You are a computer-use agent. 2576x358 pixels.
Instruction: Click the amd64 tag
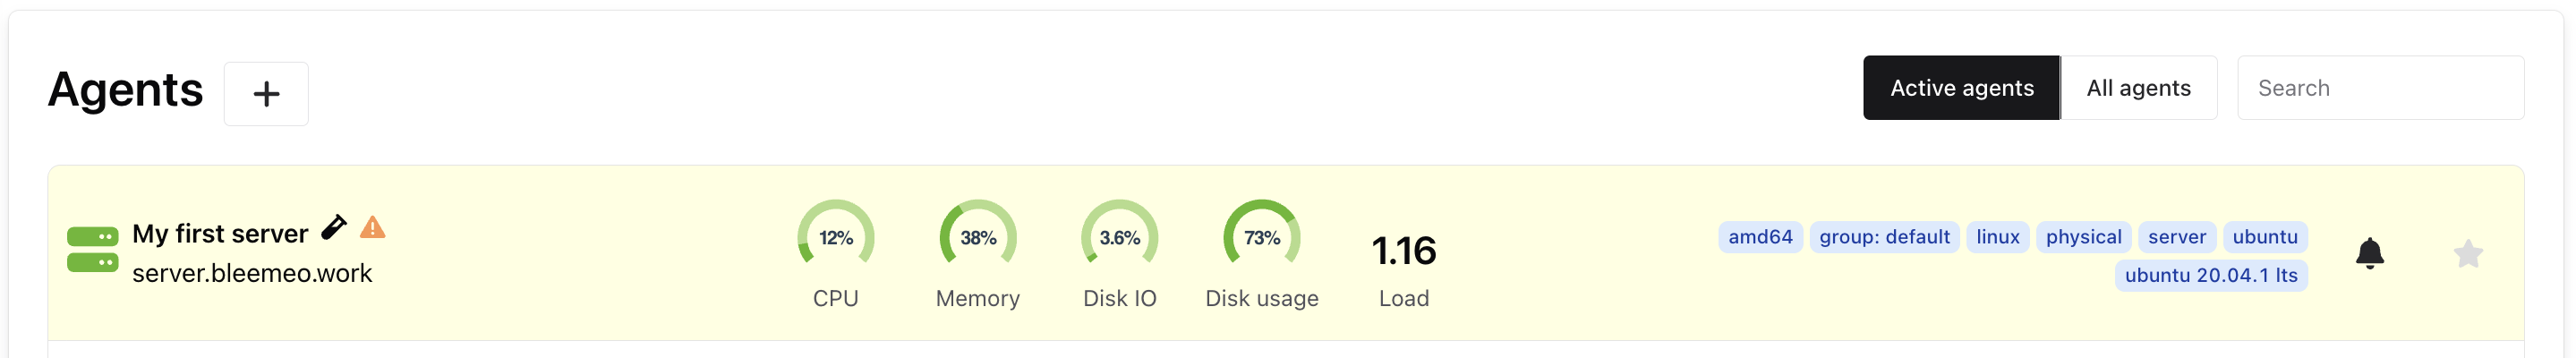pyautogui.click(x=1760, y=237)
